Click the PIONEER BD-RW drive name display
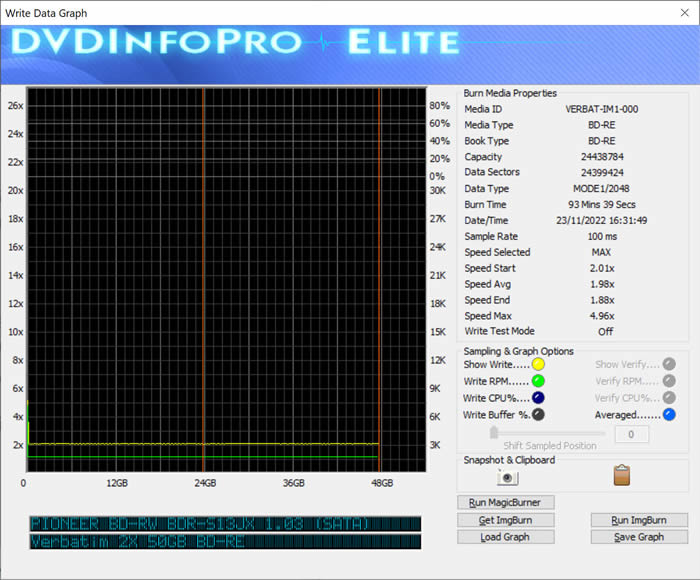Screen dimensions: 700x580 (x=225, y=524)
